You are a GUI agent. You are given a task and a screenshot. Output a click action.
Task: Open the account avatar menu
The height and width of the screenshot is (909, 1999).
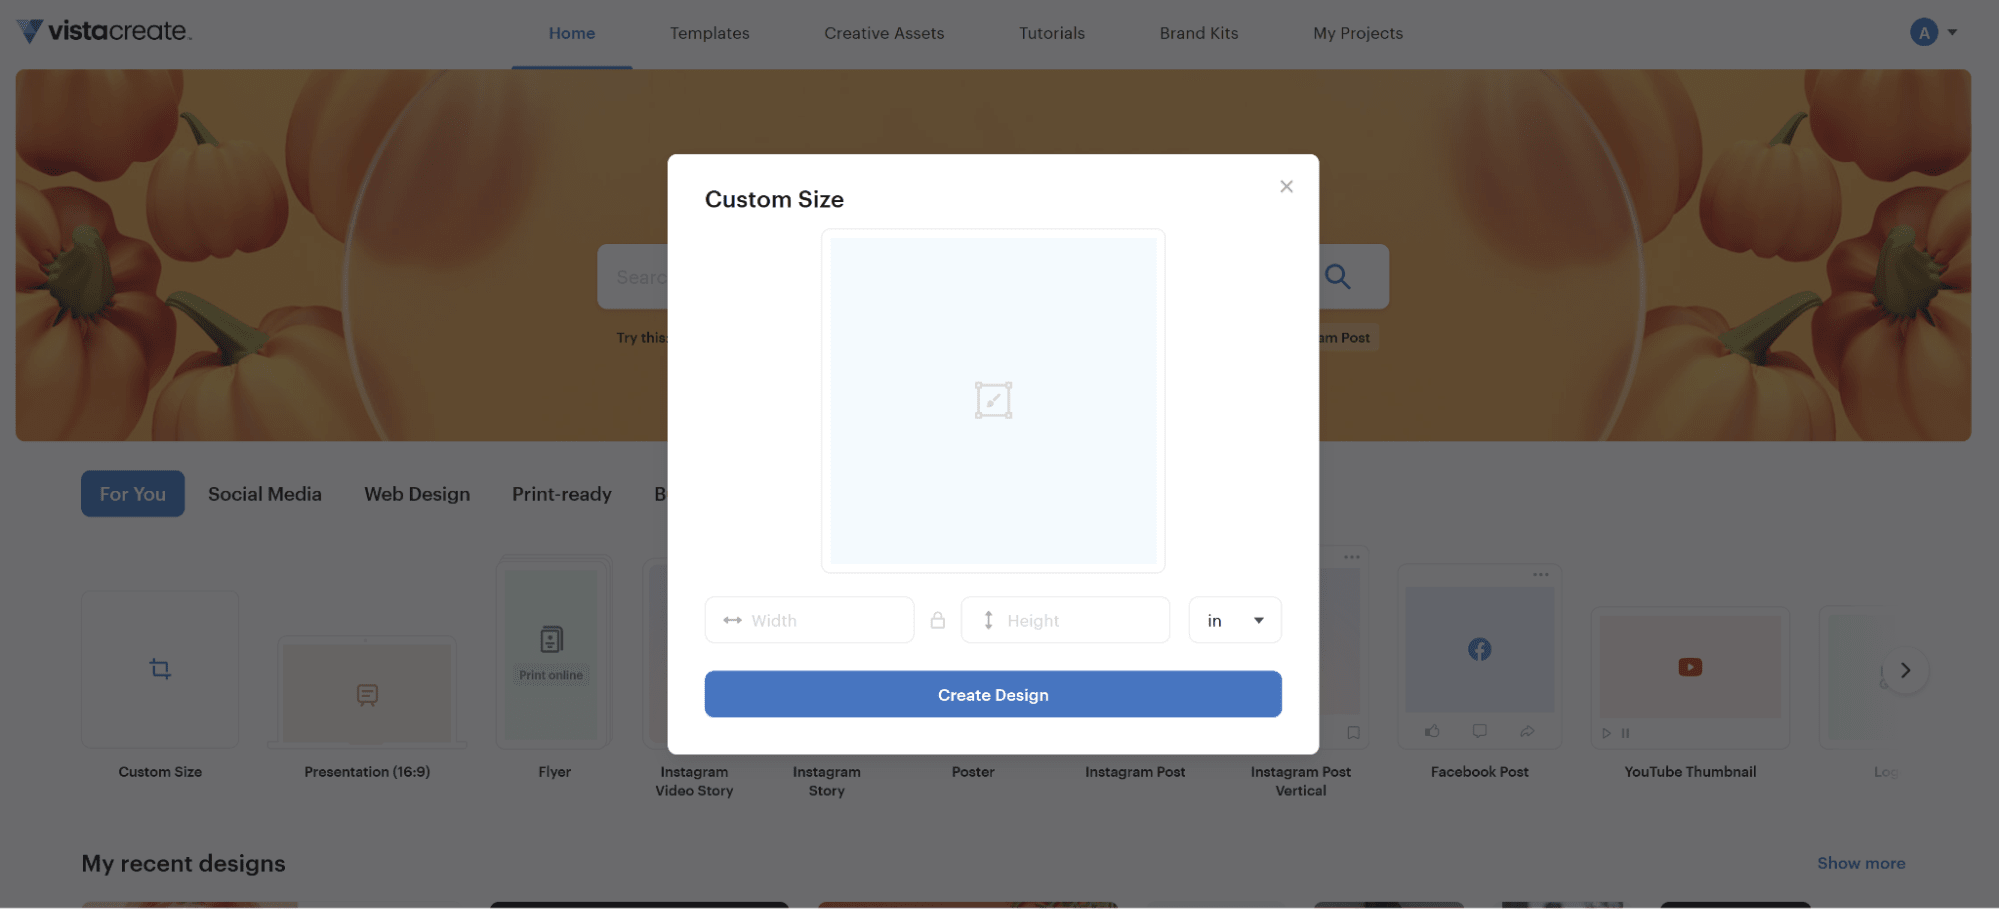(x=1923, y=31)
